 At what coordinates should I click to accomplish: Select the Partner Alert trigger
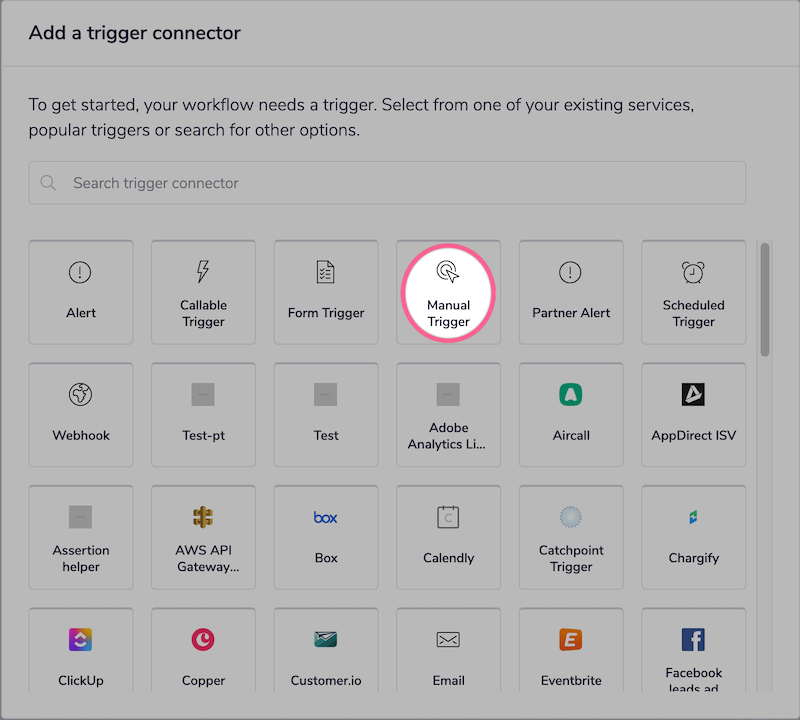(571, 292)
